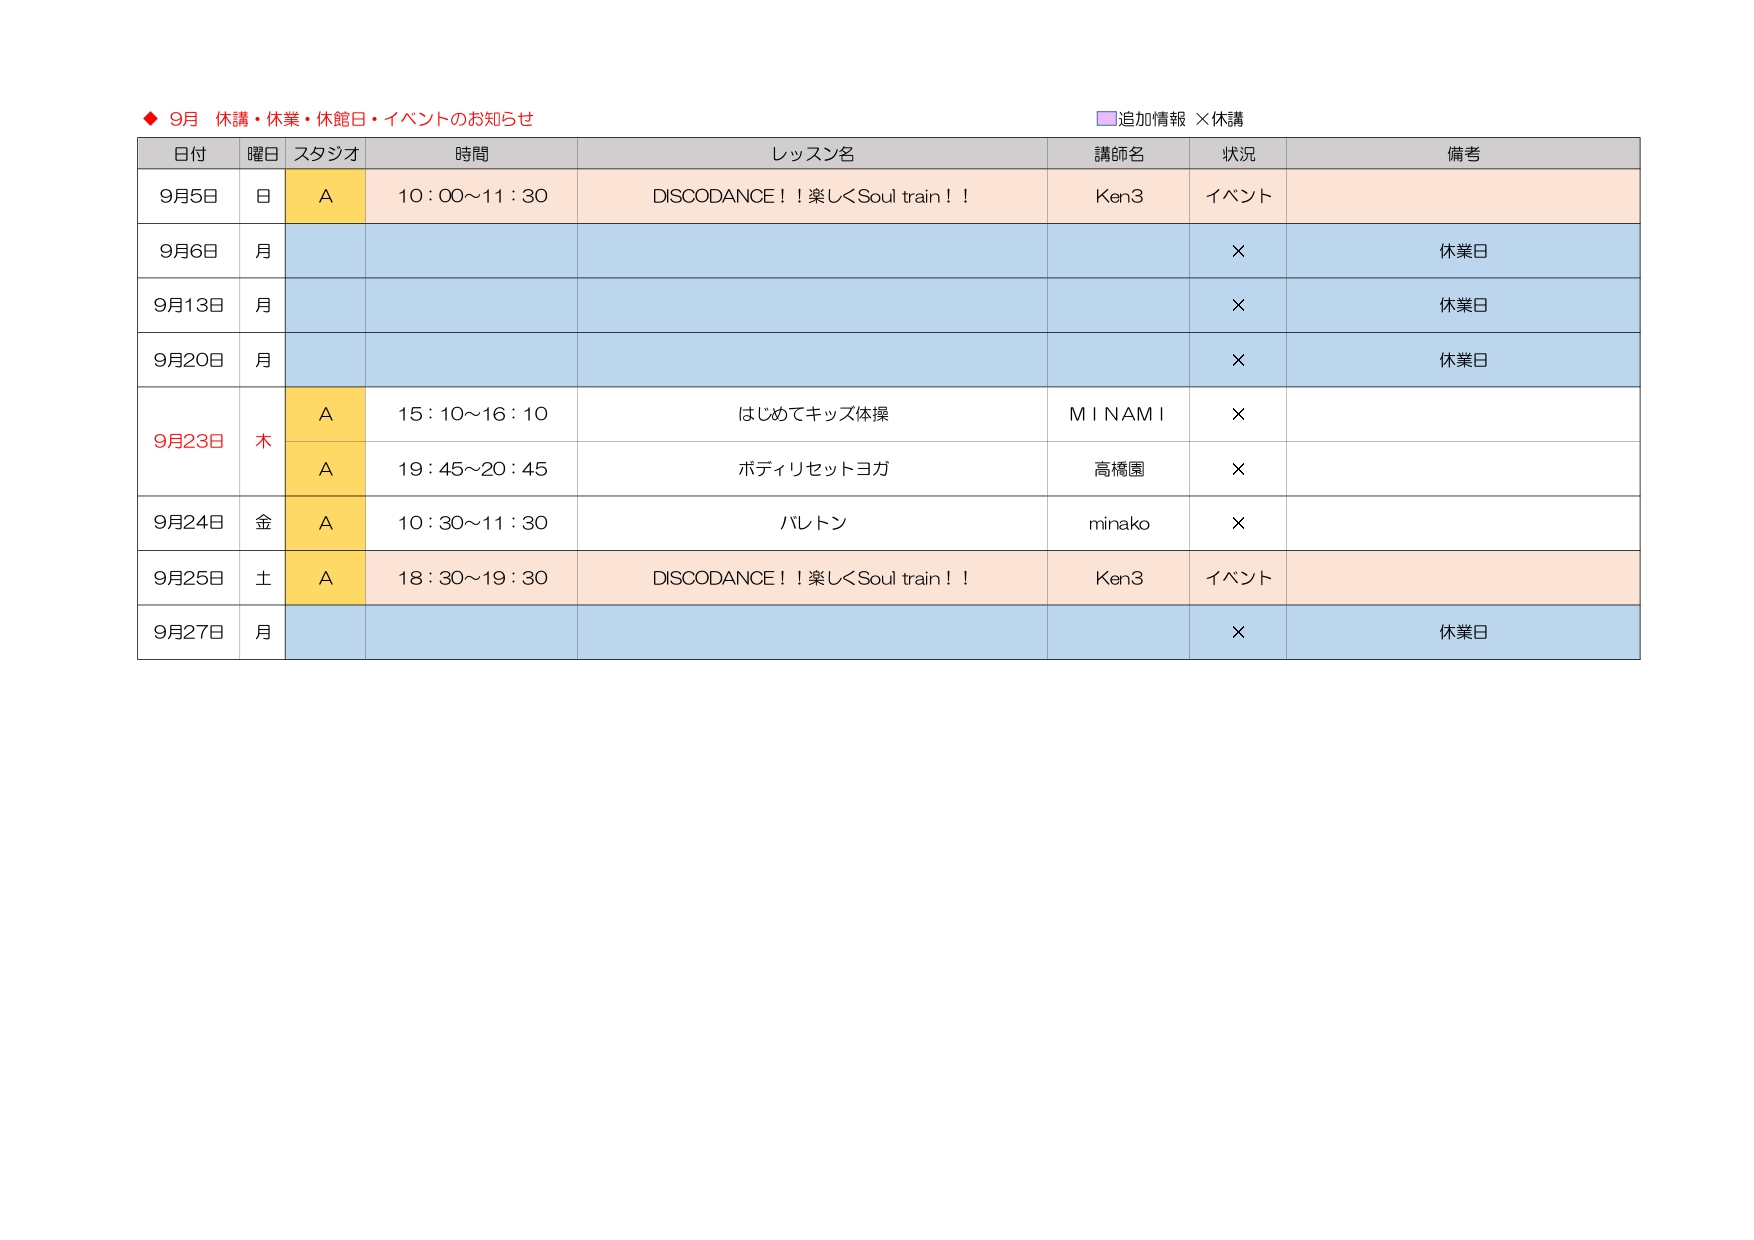Click the 10:00~11:30 time cell
1754x1240 pixels.
point(472,196)
